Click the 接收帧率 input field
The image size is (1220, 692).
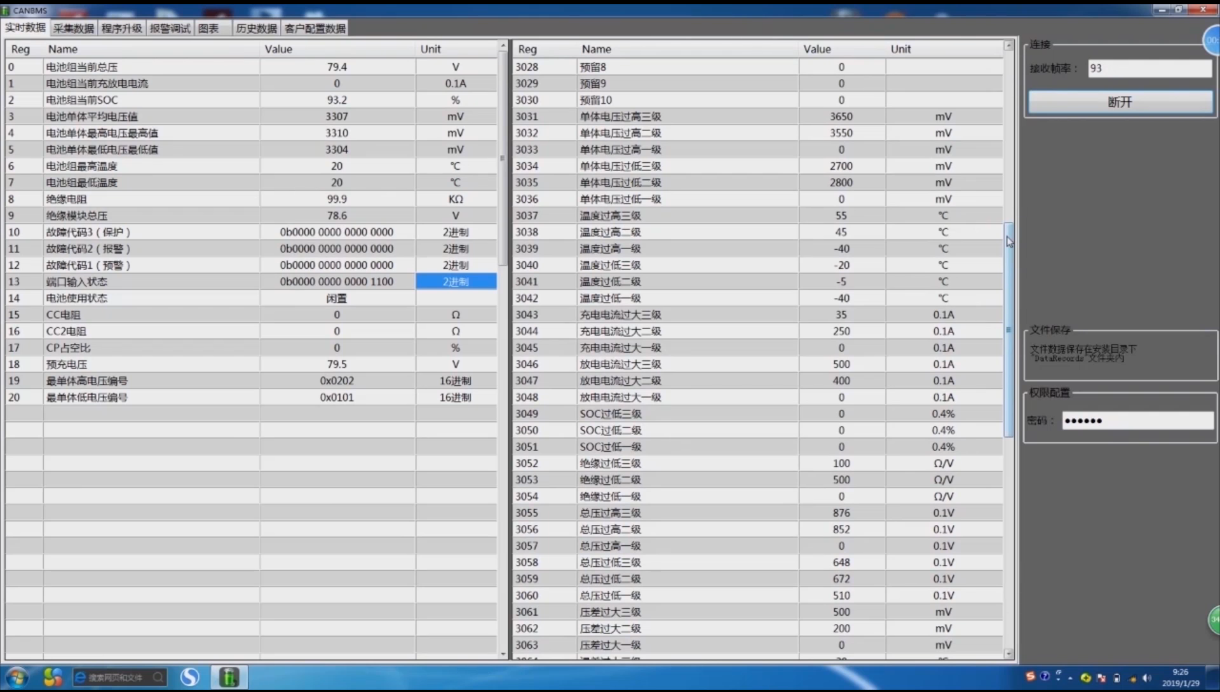(1149, 69)
